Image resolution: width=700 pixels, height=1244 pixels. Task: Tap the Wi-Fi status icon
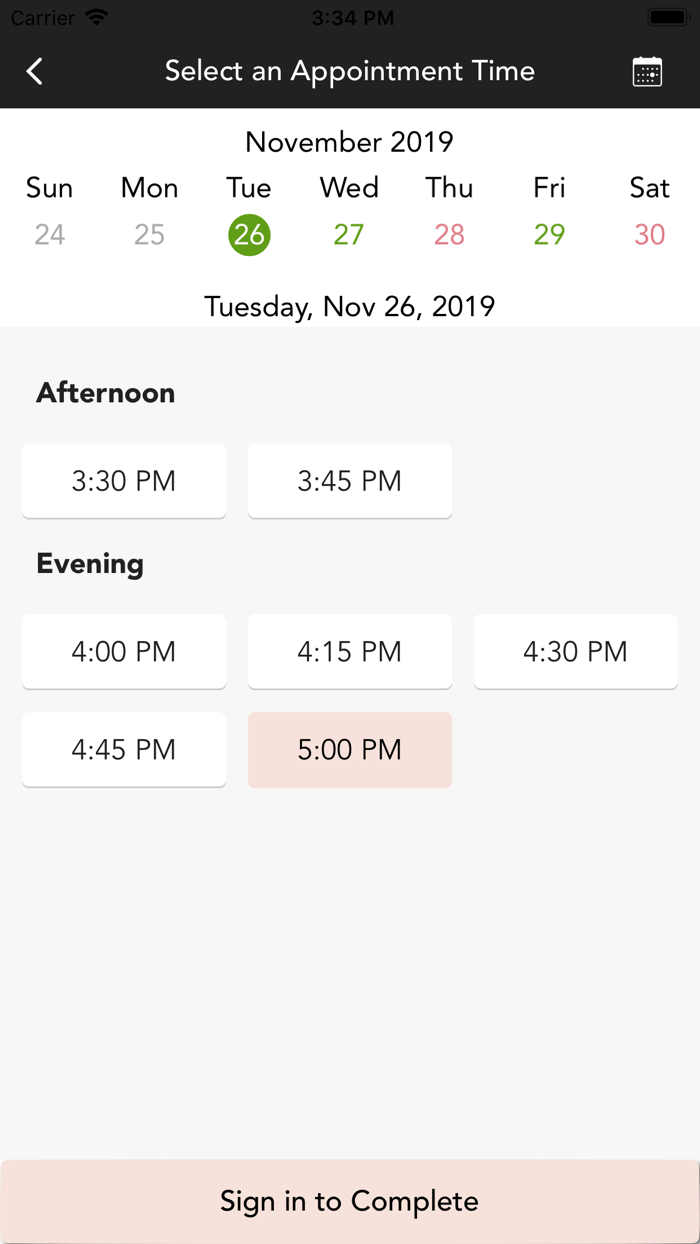[96, 18]
